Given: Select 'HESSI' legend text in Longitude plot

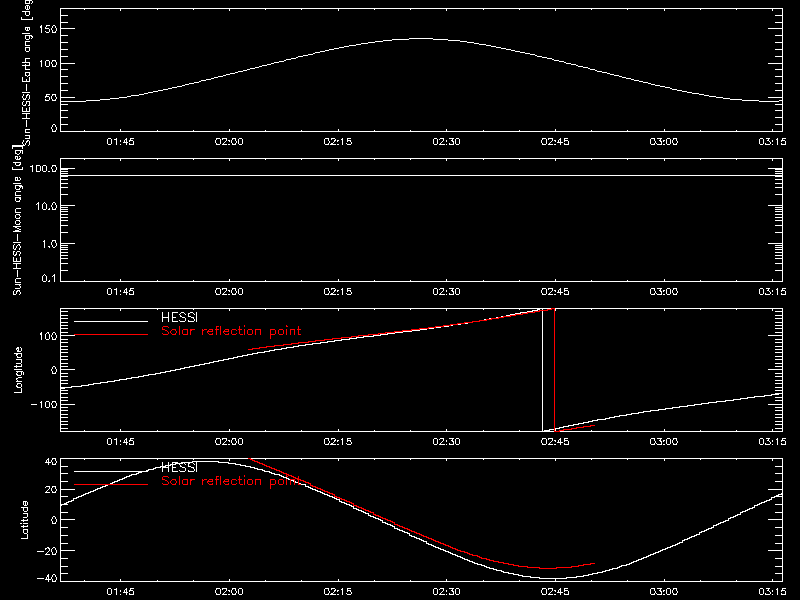Looking at the screenshot, I should point(179,317).
